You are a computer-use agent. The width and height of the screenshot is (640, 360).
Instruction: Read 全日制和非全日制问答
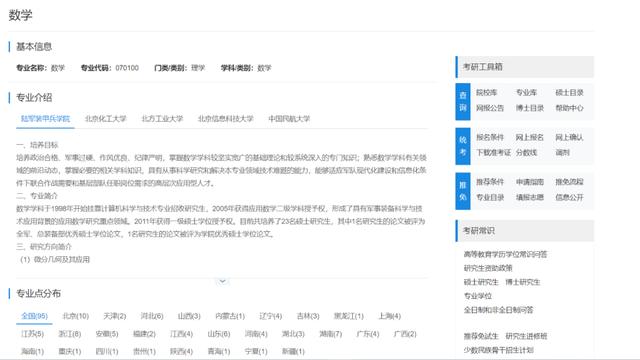tap(498, 310)
